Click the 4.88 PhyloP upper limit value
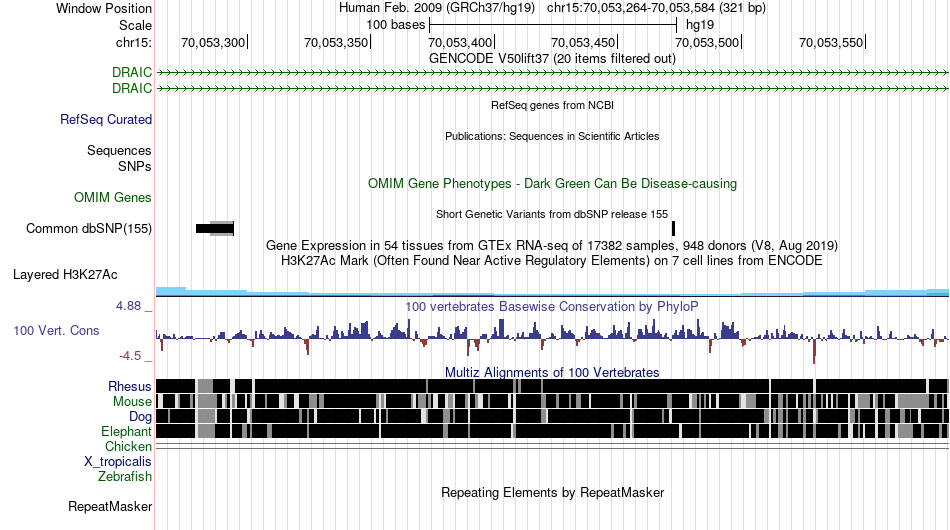The image size is (950, 530). tap(128, 306)
